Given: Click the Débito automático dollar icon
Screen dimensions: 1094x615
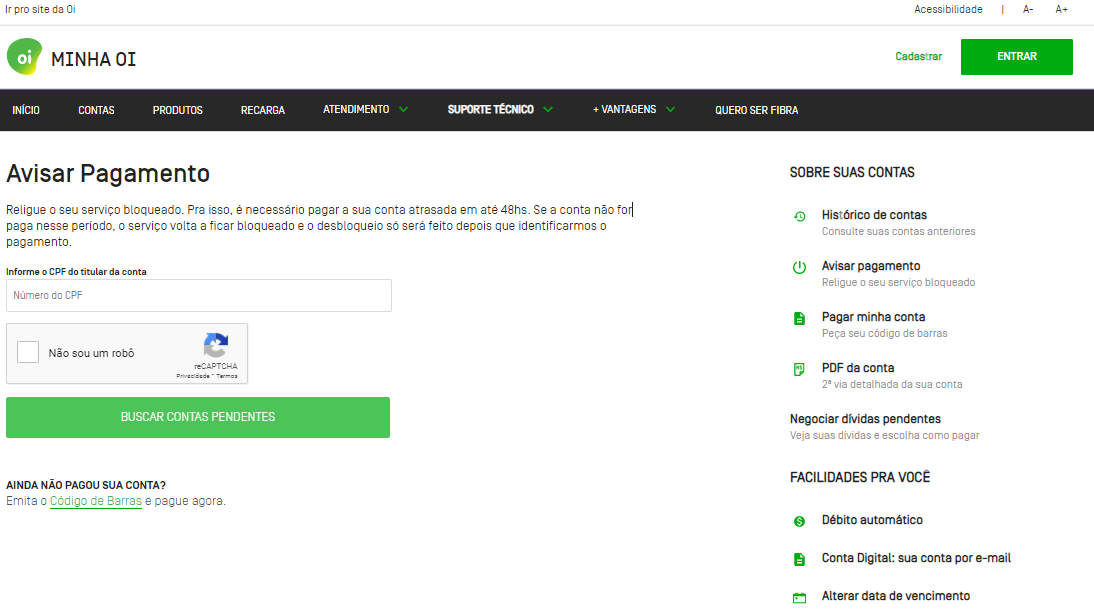Looking at the screenshot, I should (x=799, y=521).
